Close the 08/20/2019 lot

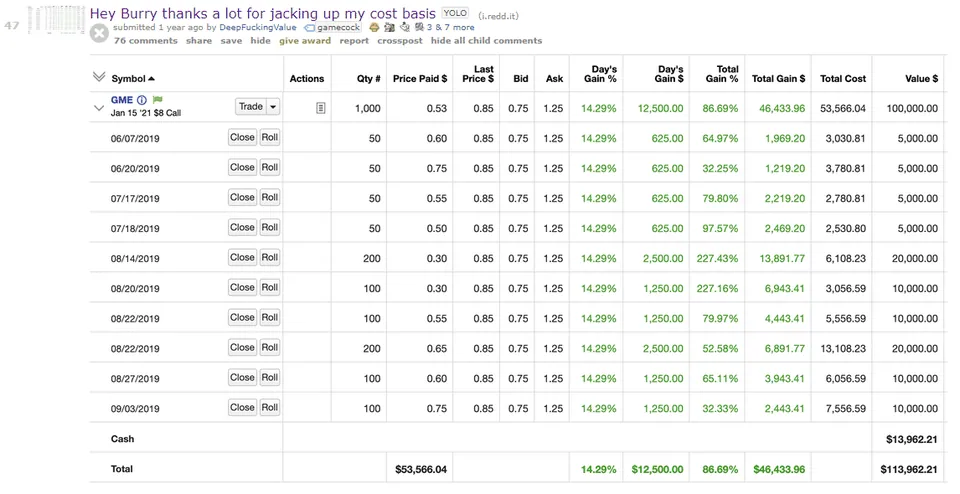coord(242,287)
